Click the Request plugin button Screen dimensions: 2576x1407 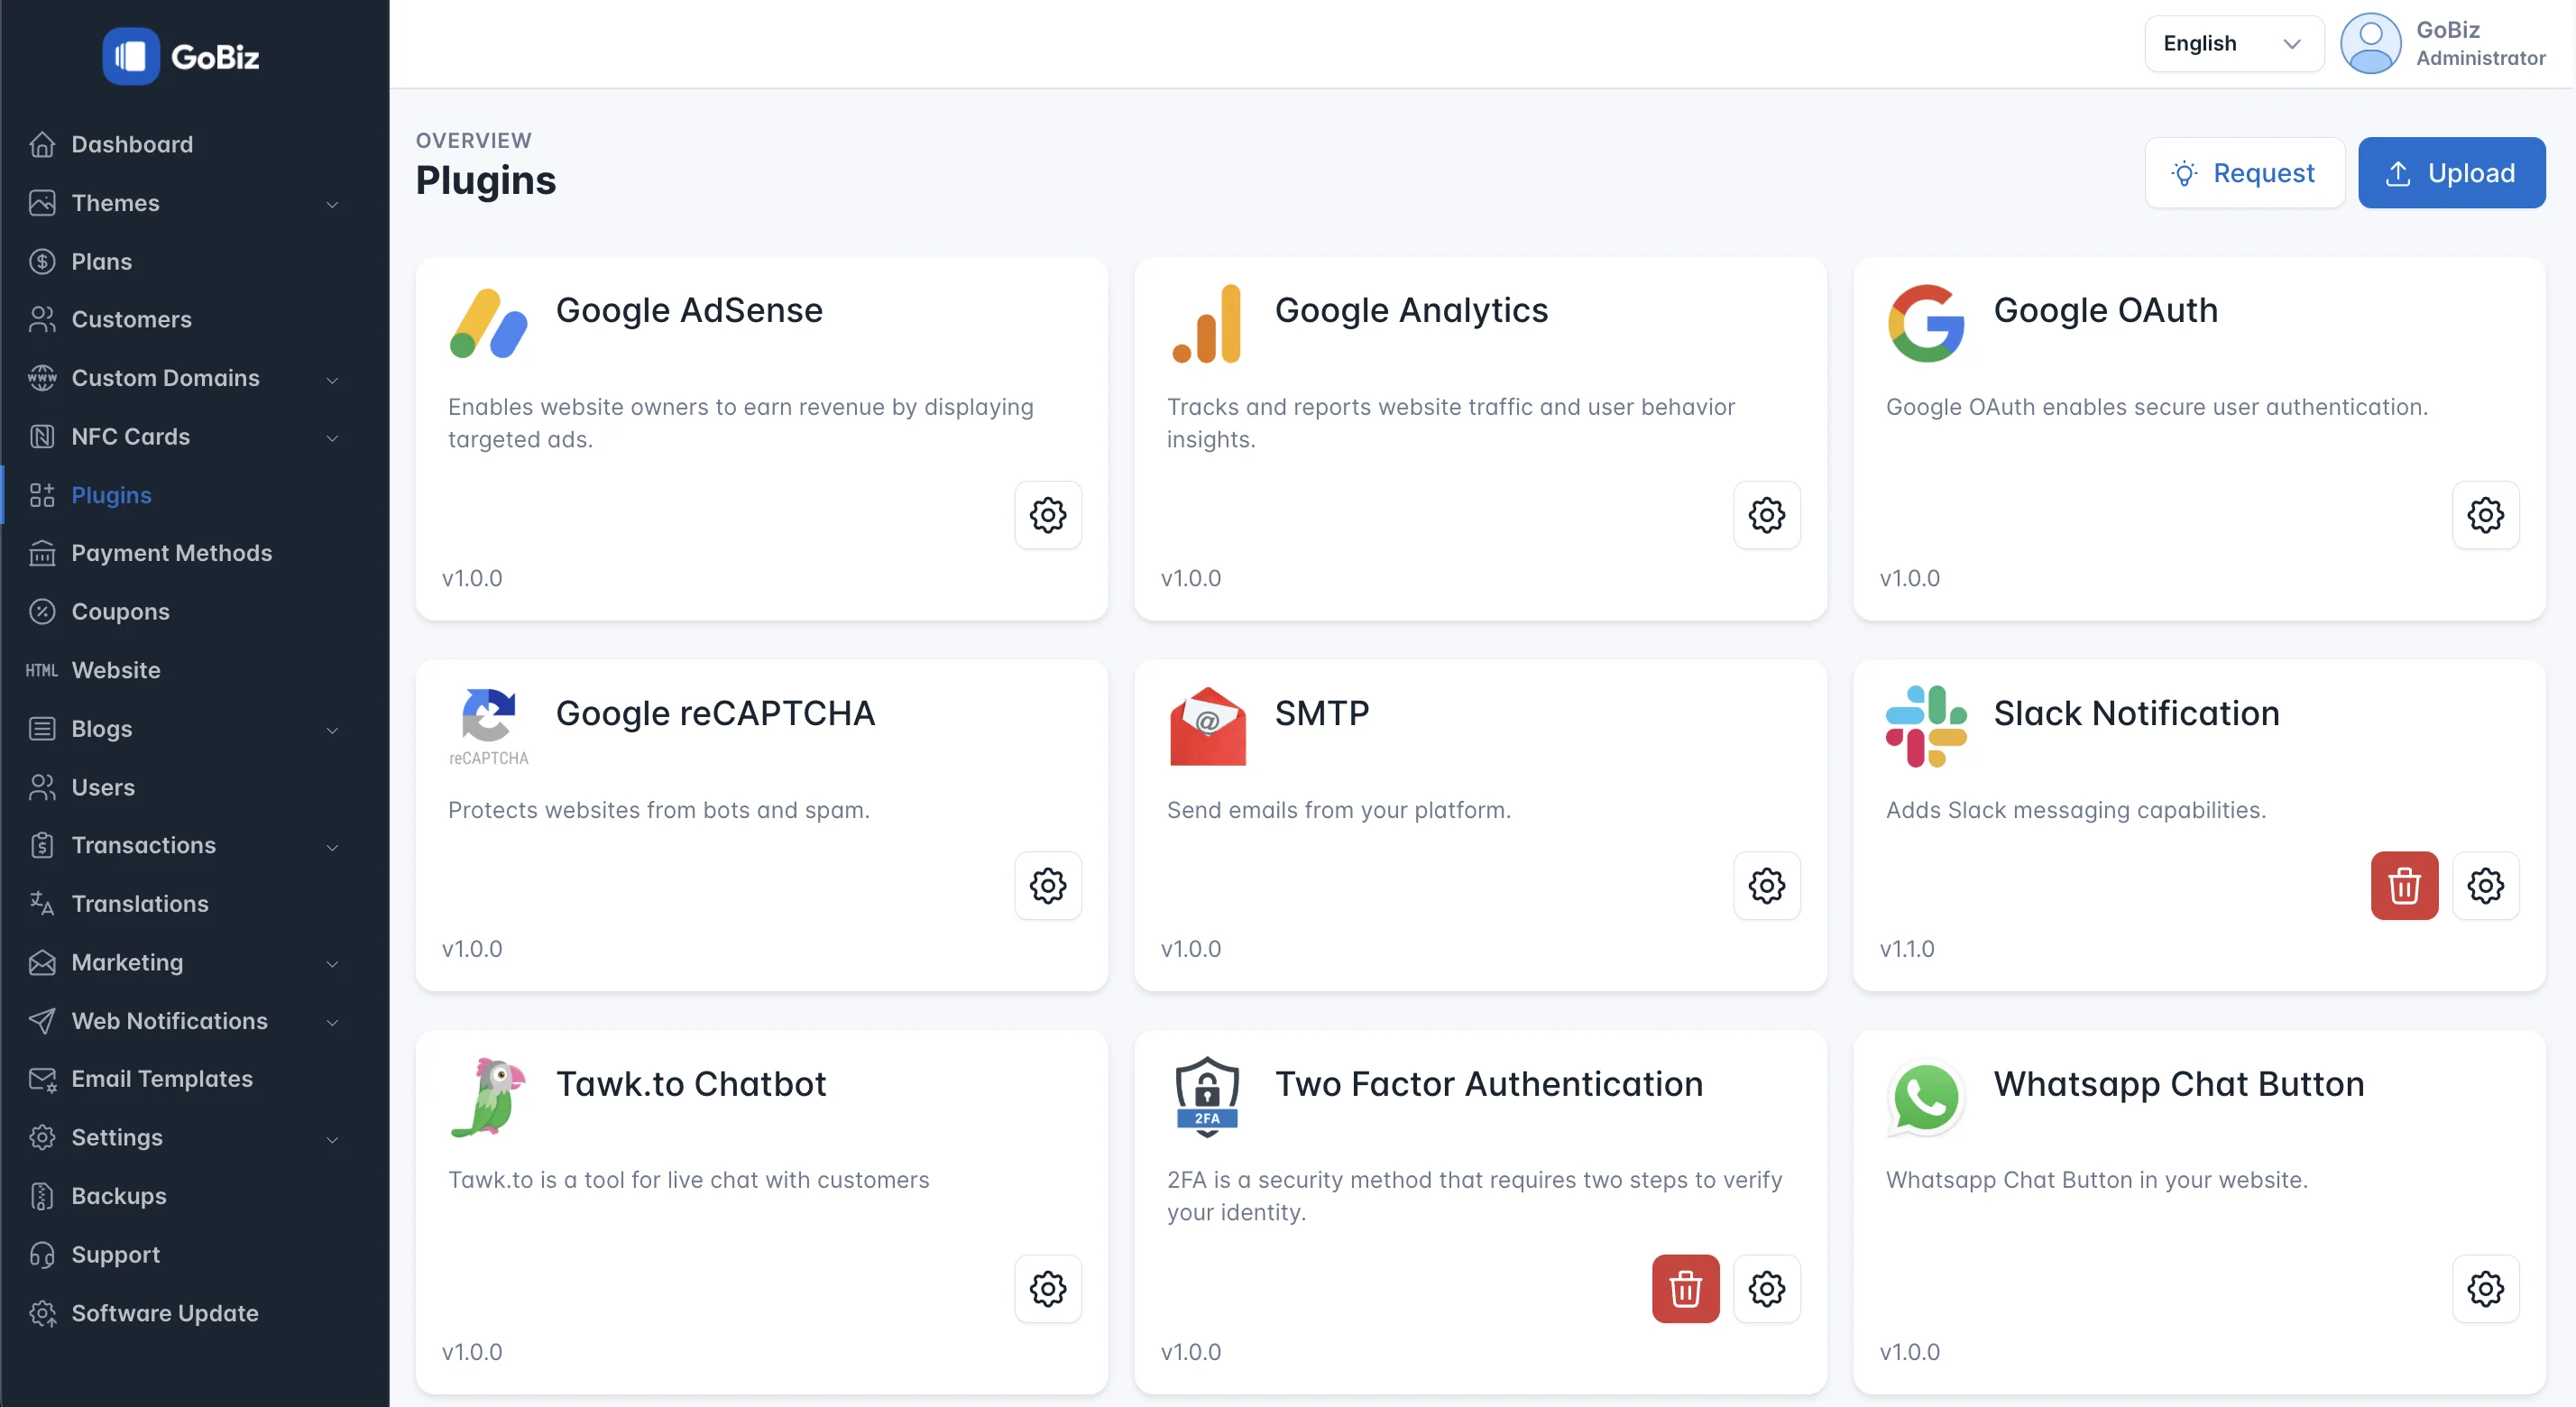(x=2244, y=173)
